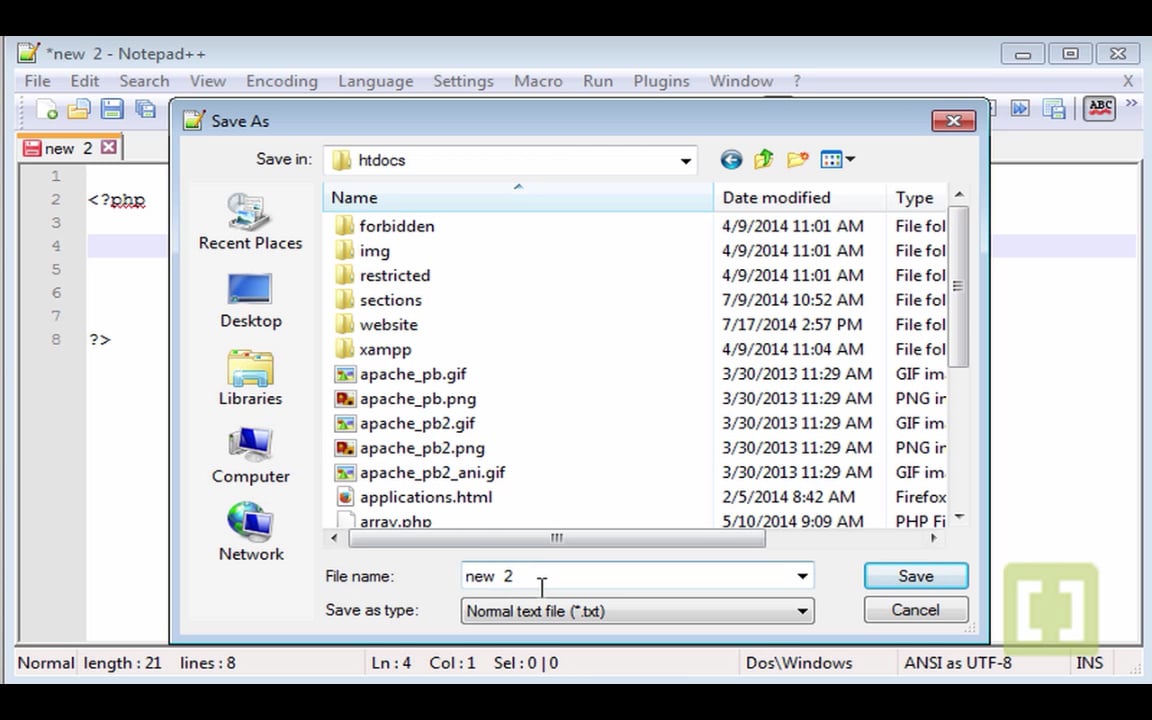Select apache_pb.gif file
This screenshot has width=1152, height=720.
(400, 374)
